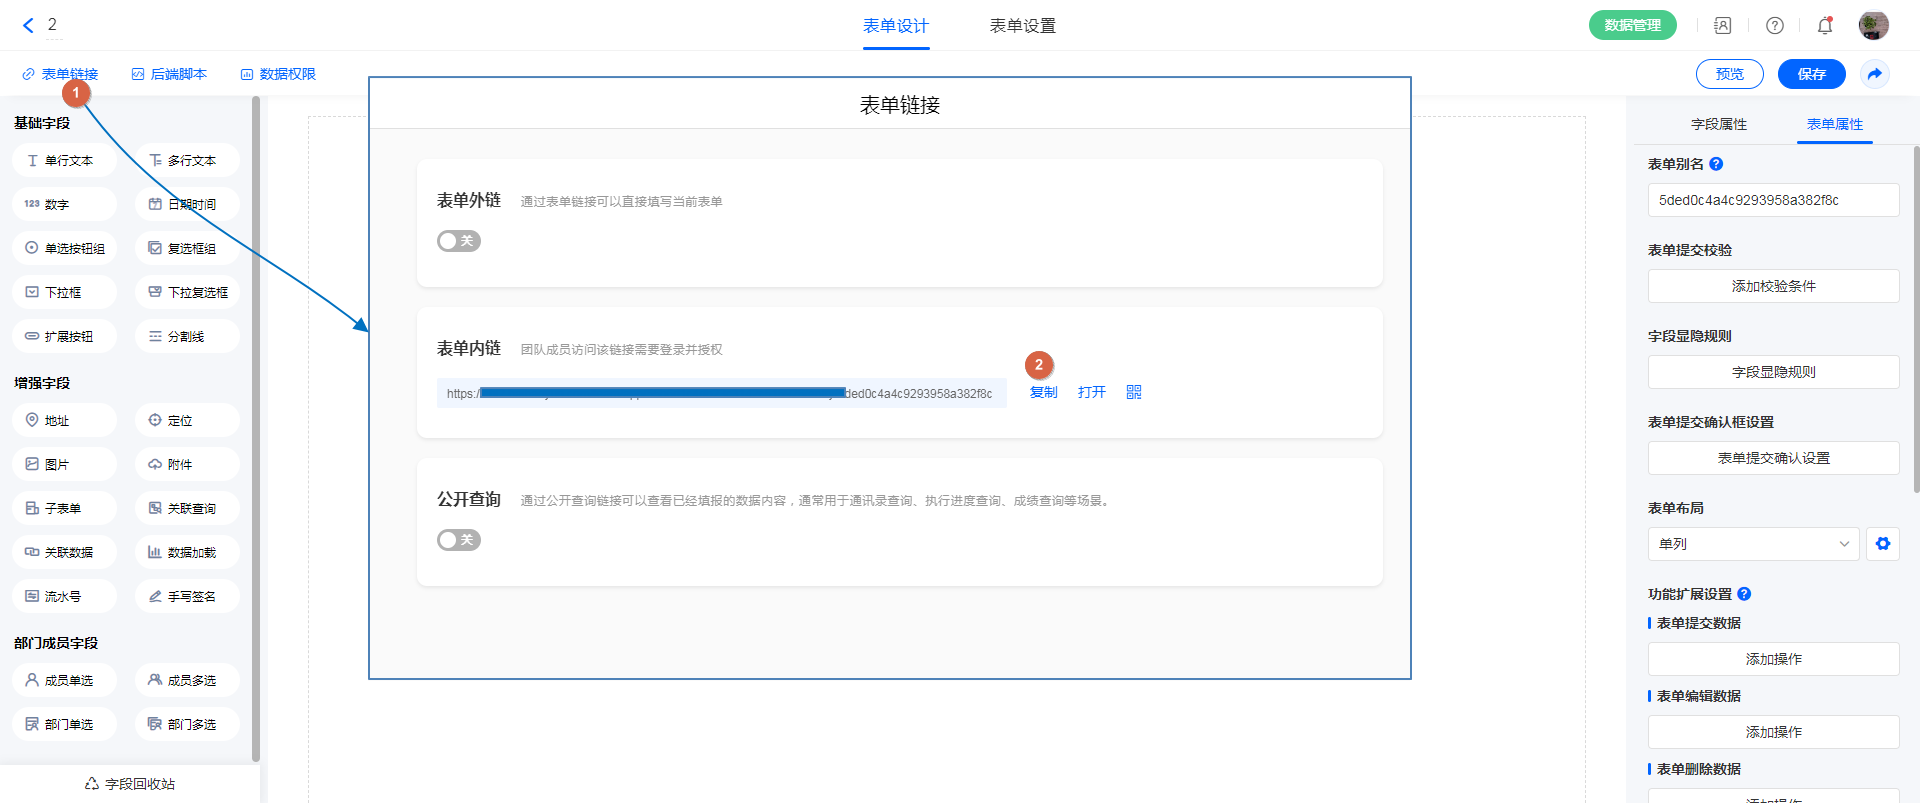Select the 字段属性 tab
This screenshot has width=1920, height=803.
(x=1718, y=124)
